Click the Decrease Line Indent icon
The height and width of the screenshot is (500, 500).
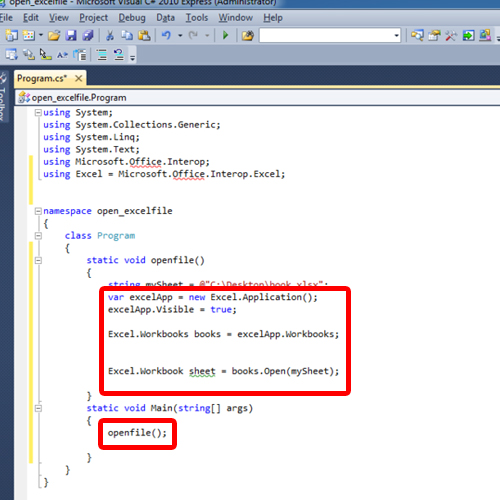[80, 55]
